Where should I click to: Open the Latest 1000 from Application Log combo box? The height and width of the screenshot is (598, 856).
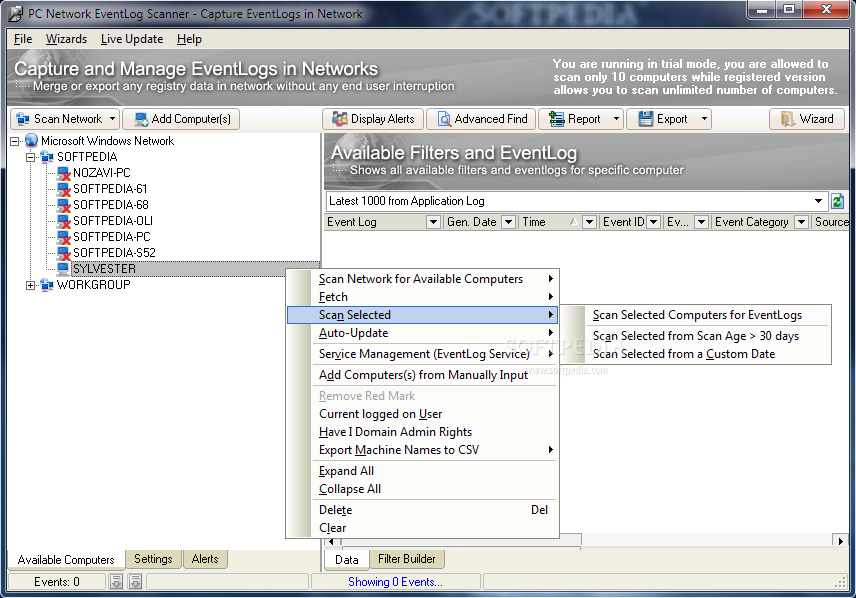tap(577, 201)
